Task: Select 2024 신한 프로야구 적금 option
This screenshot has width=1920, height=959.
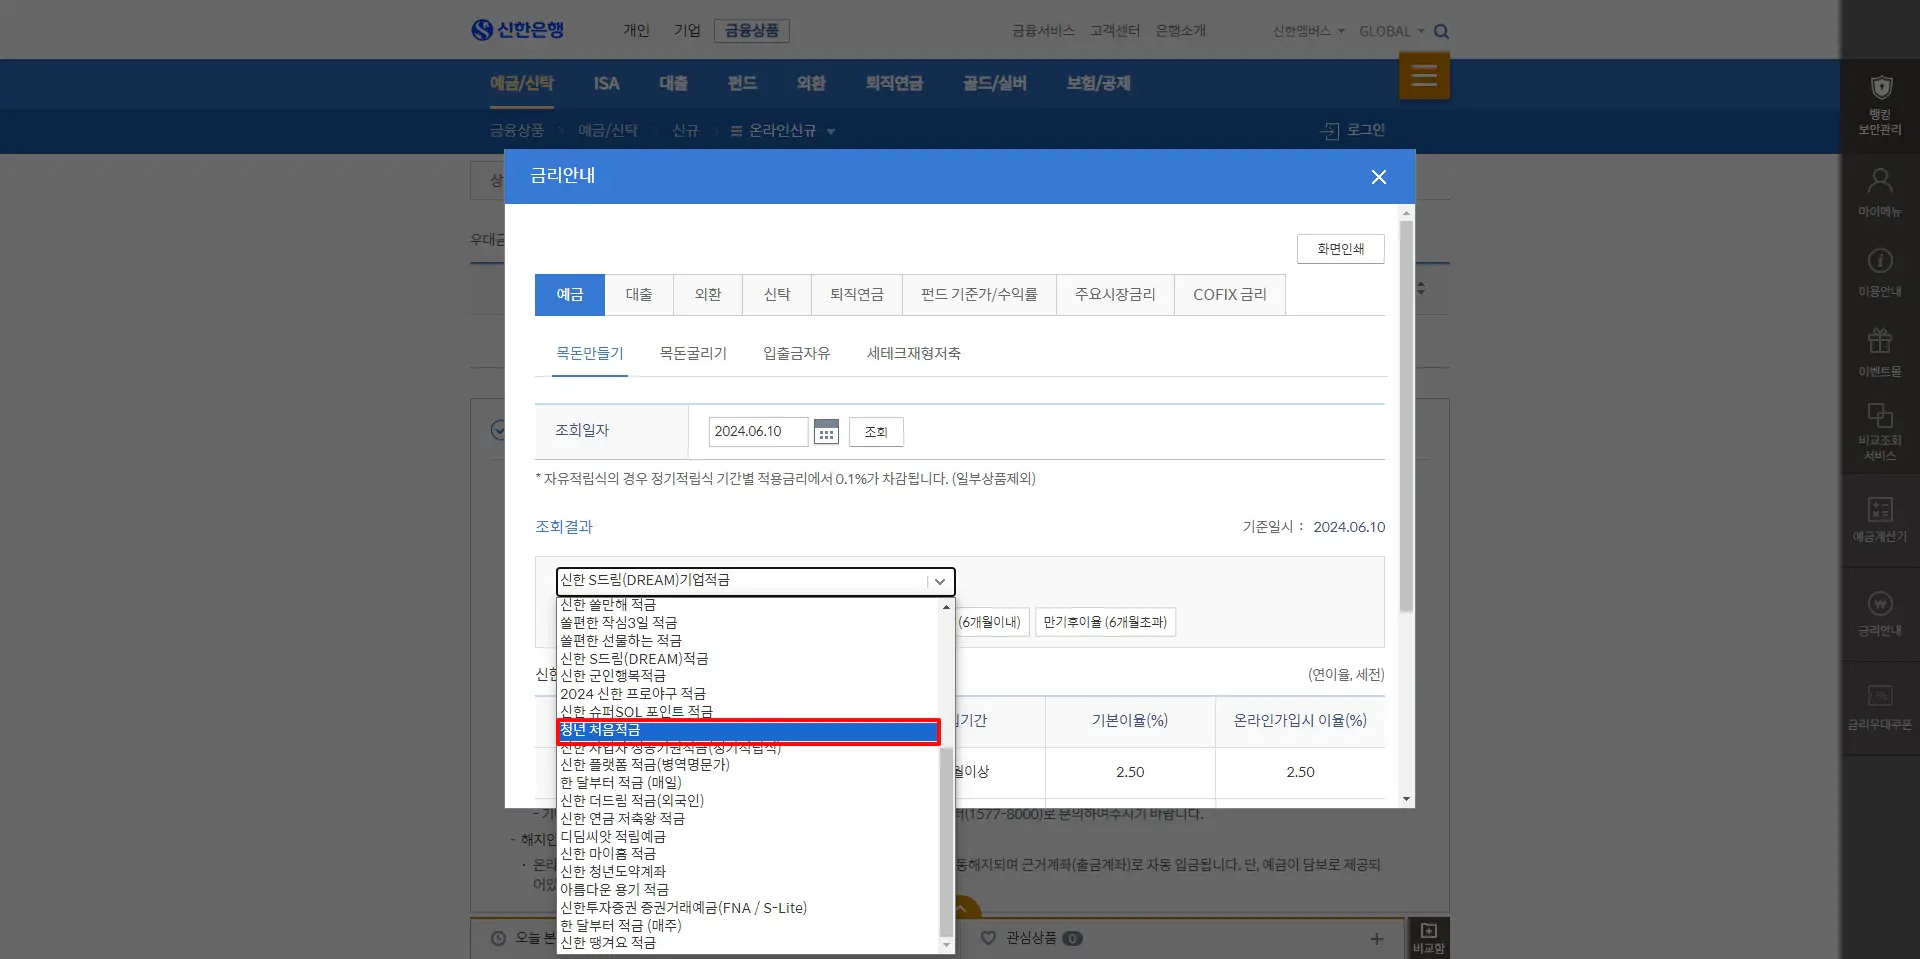Action: (x=748, y=694)
